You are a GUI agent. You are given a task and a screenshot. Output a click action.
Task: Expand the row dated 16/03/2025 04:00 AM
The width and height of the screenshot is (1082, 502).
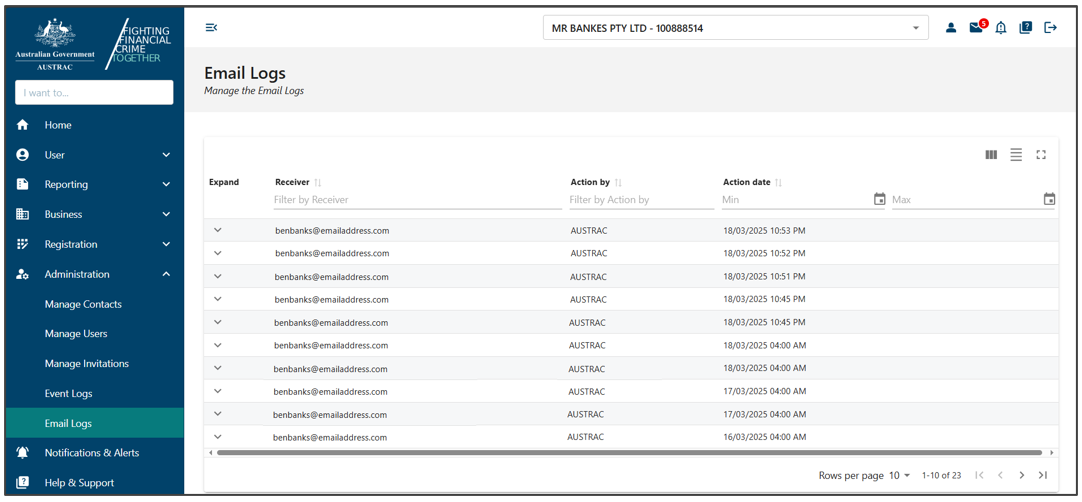point(218,436)
